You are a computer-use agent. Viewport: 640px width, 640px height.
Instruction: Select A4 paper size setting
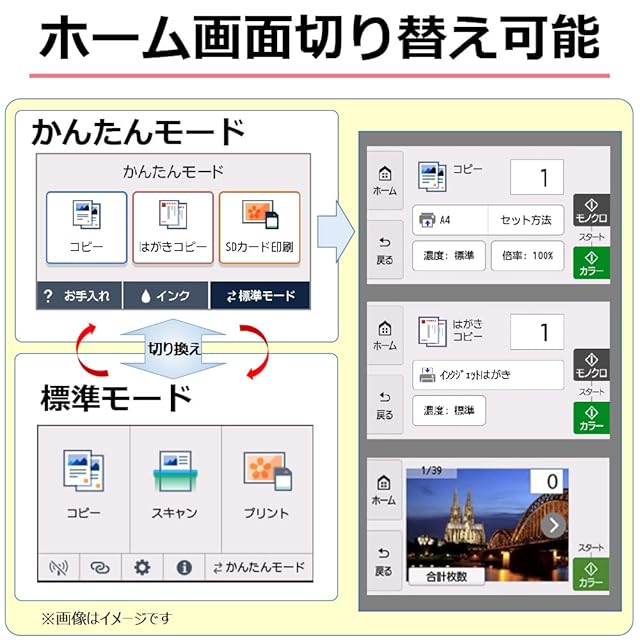click(450, 220)
